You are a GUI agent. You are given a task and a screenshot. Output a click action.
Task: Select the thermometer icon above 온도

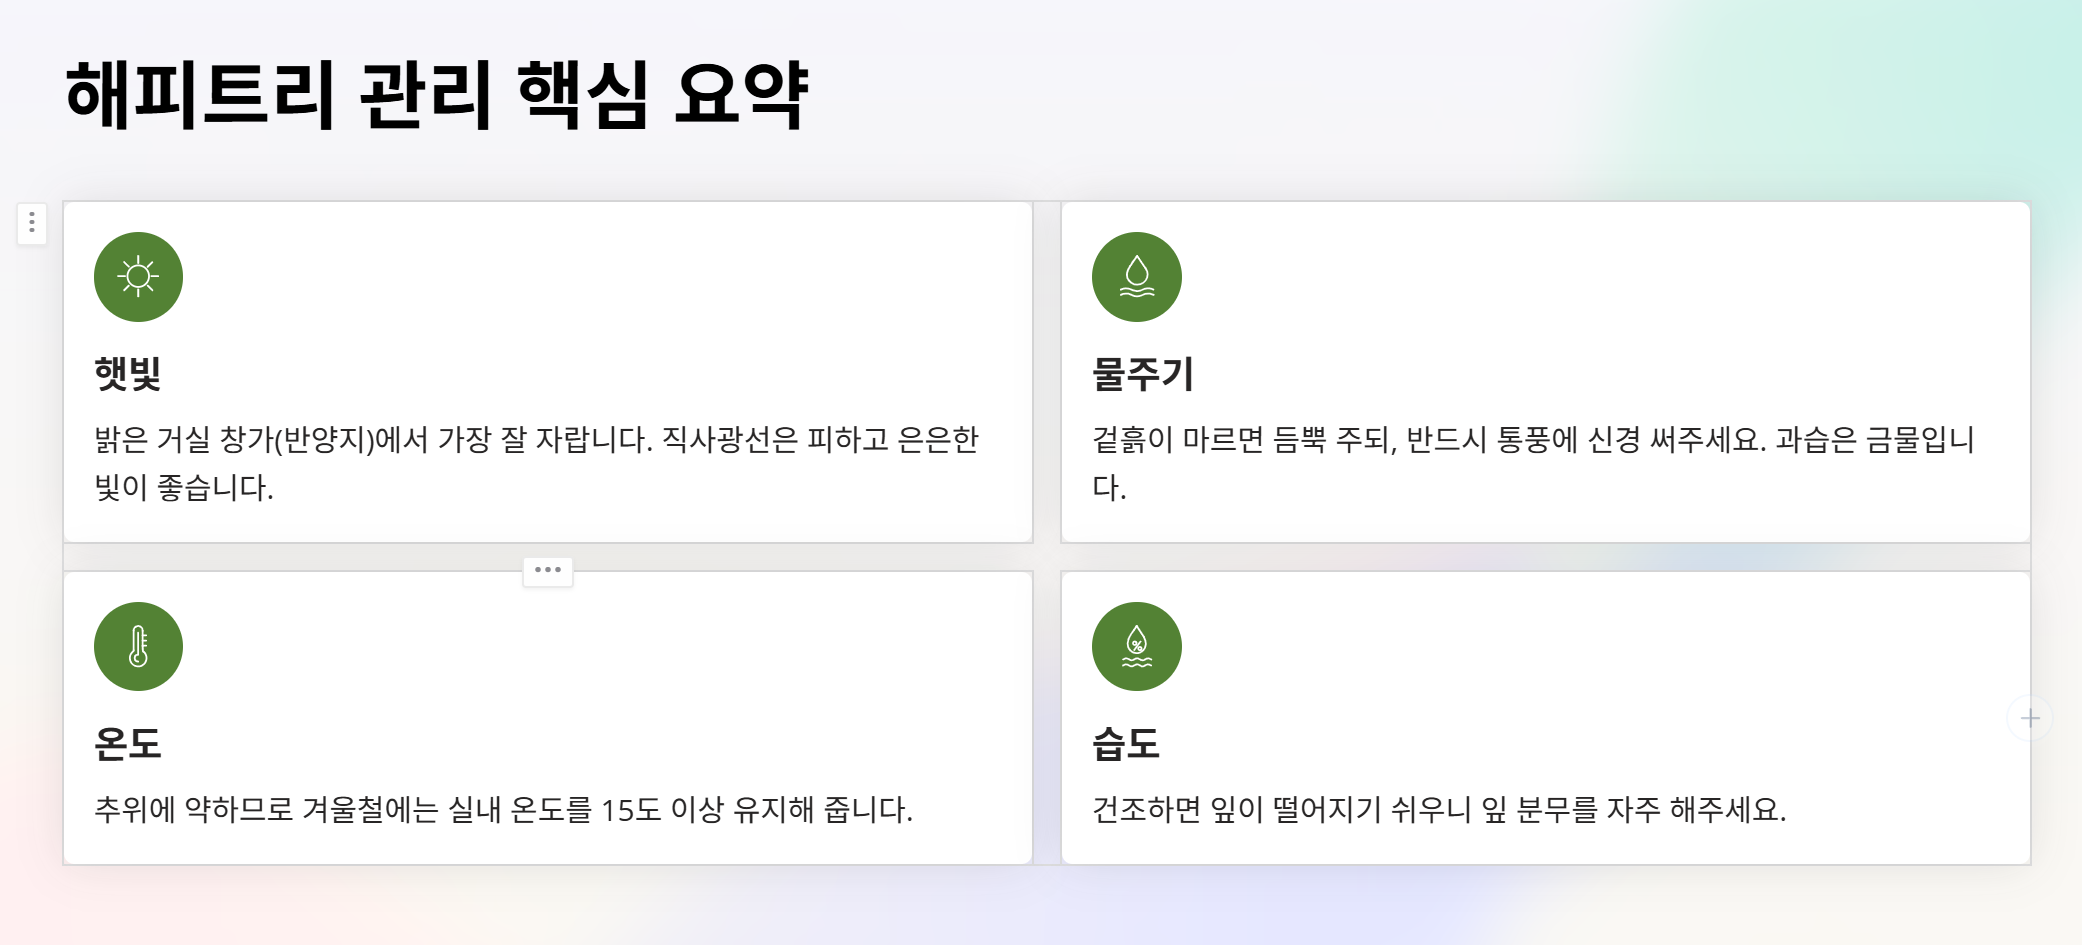[x=138, y=646]
